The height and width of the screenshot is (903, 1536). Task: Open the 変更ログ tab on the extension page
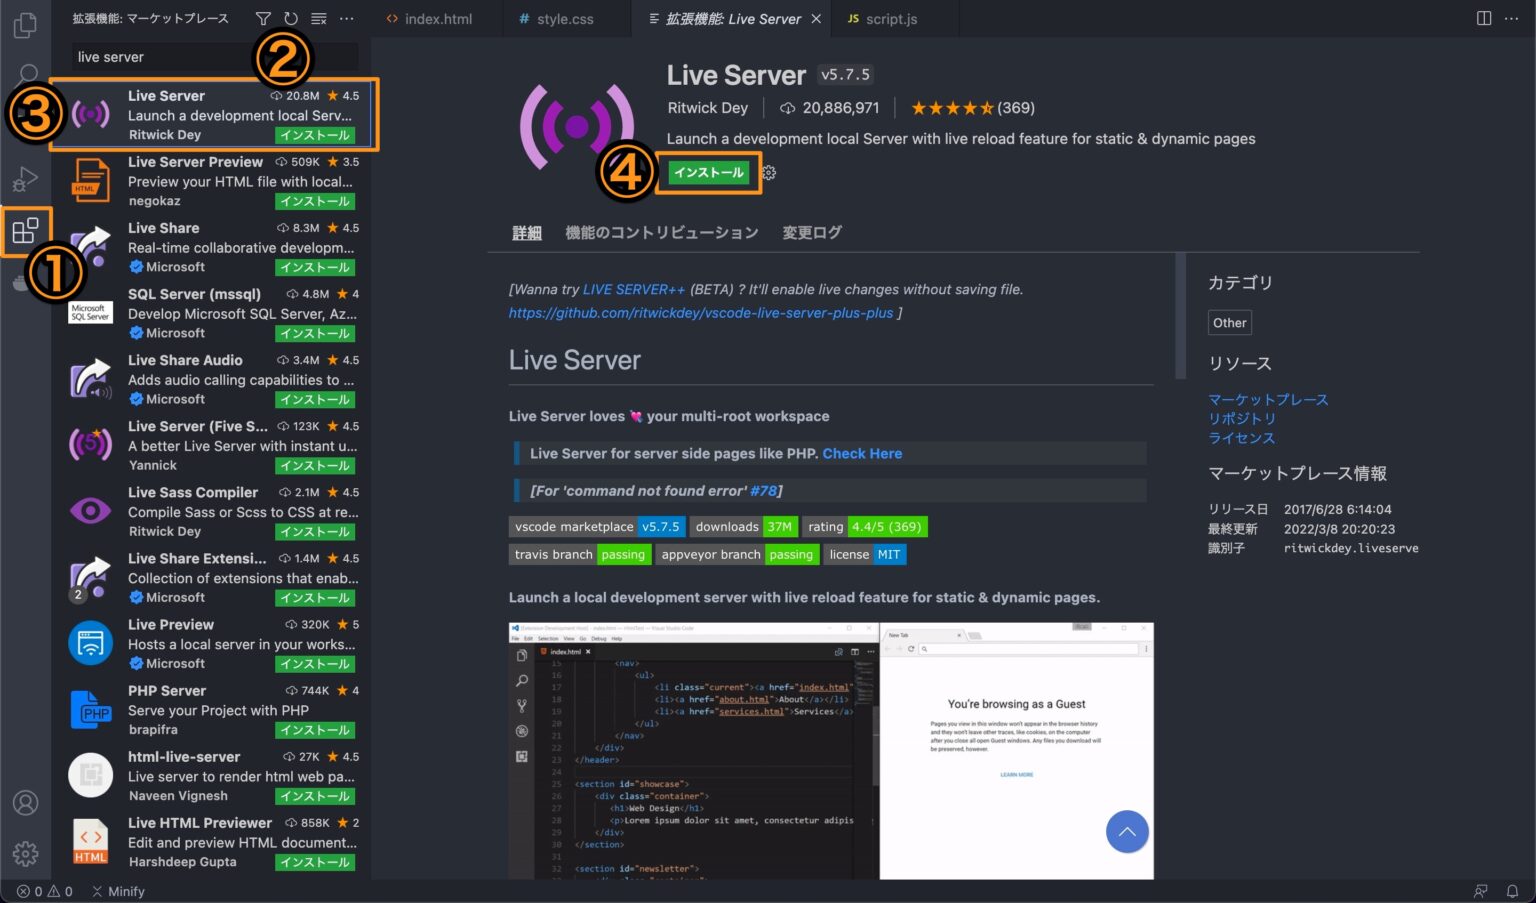[x=811, y=231]
